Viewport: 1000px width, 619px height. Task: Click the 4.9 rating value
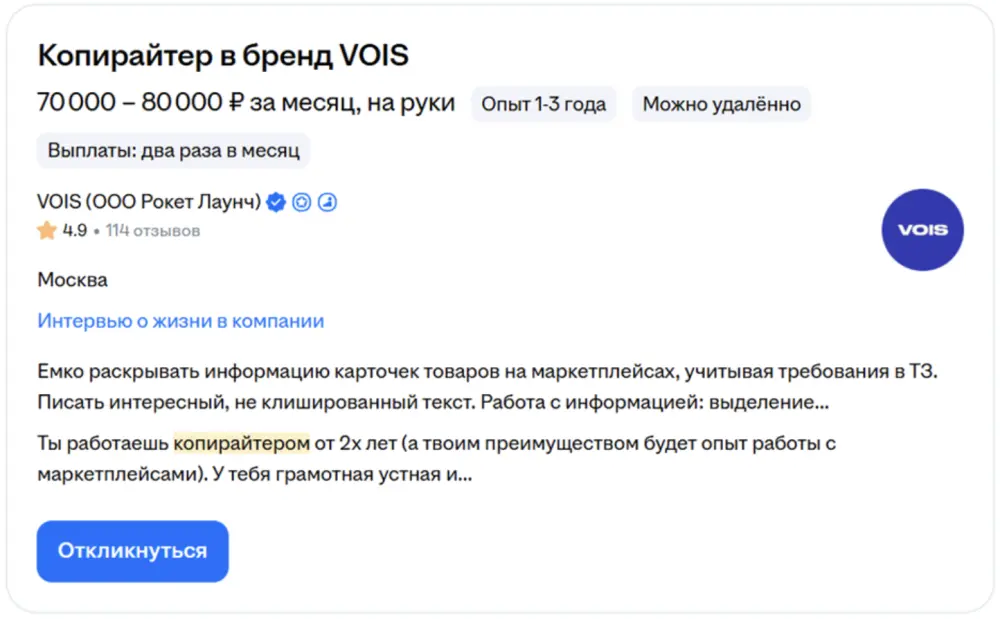[x=75, y=231]
